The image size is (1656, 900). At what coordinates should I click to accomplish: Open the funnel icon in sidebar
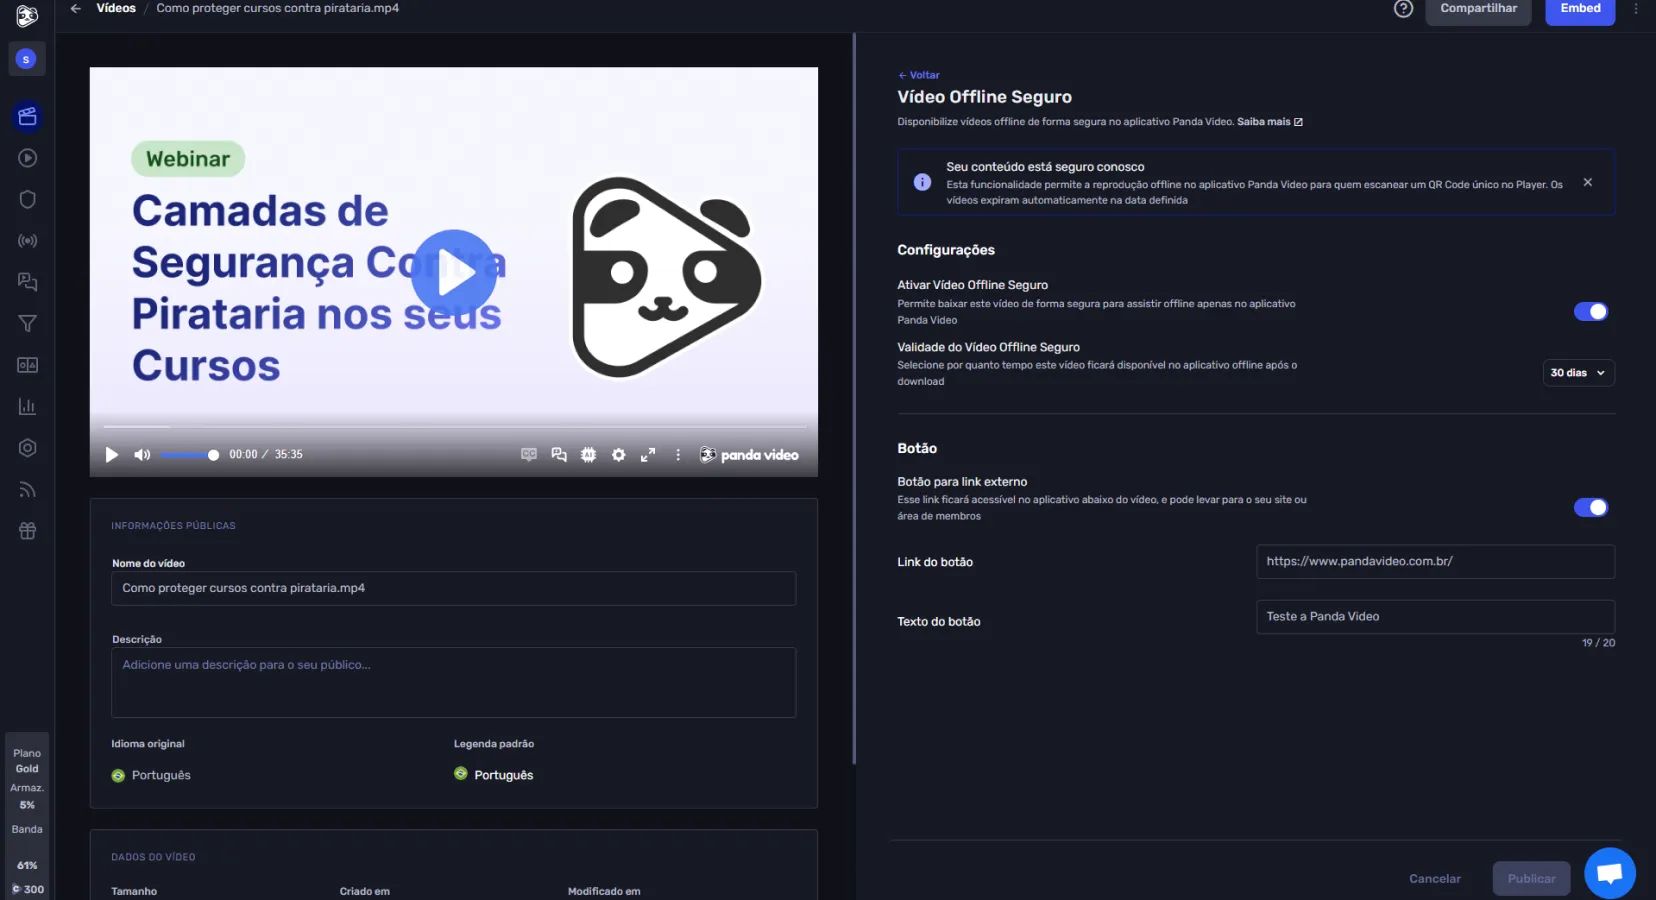point(27,323)
